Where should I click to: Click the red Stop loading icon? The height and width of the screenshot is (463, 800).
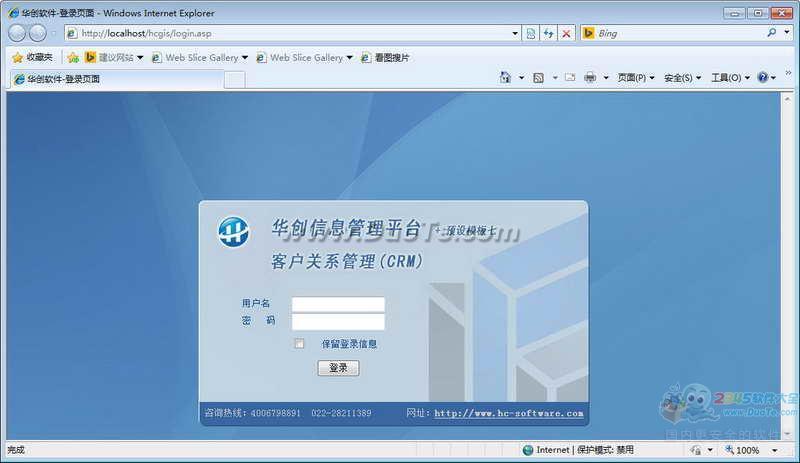pos(566,34)
